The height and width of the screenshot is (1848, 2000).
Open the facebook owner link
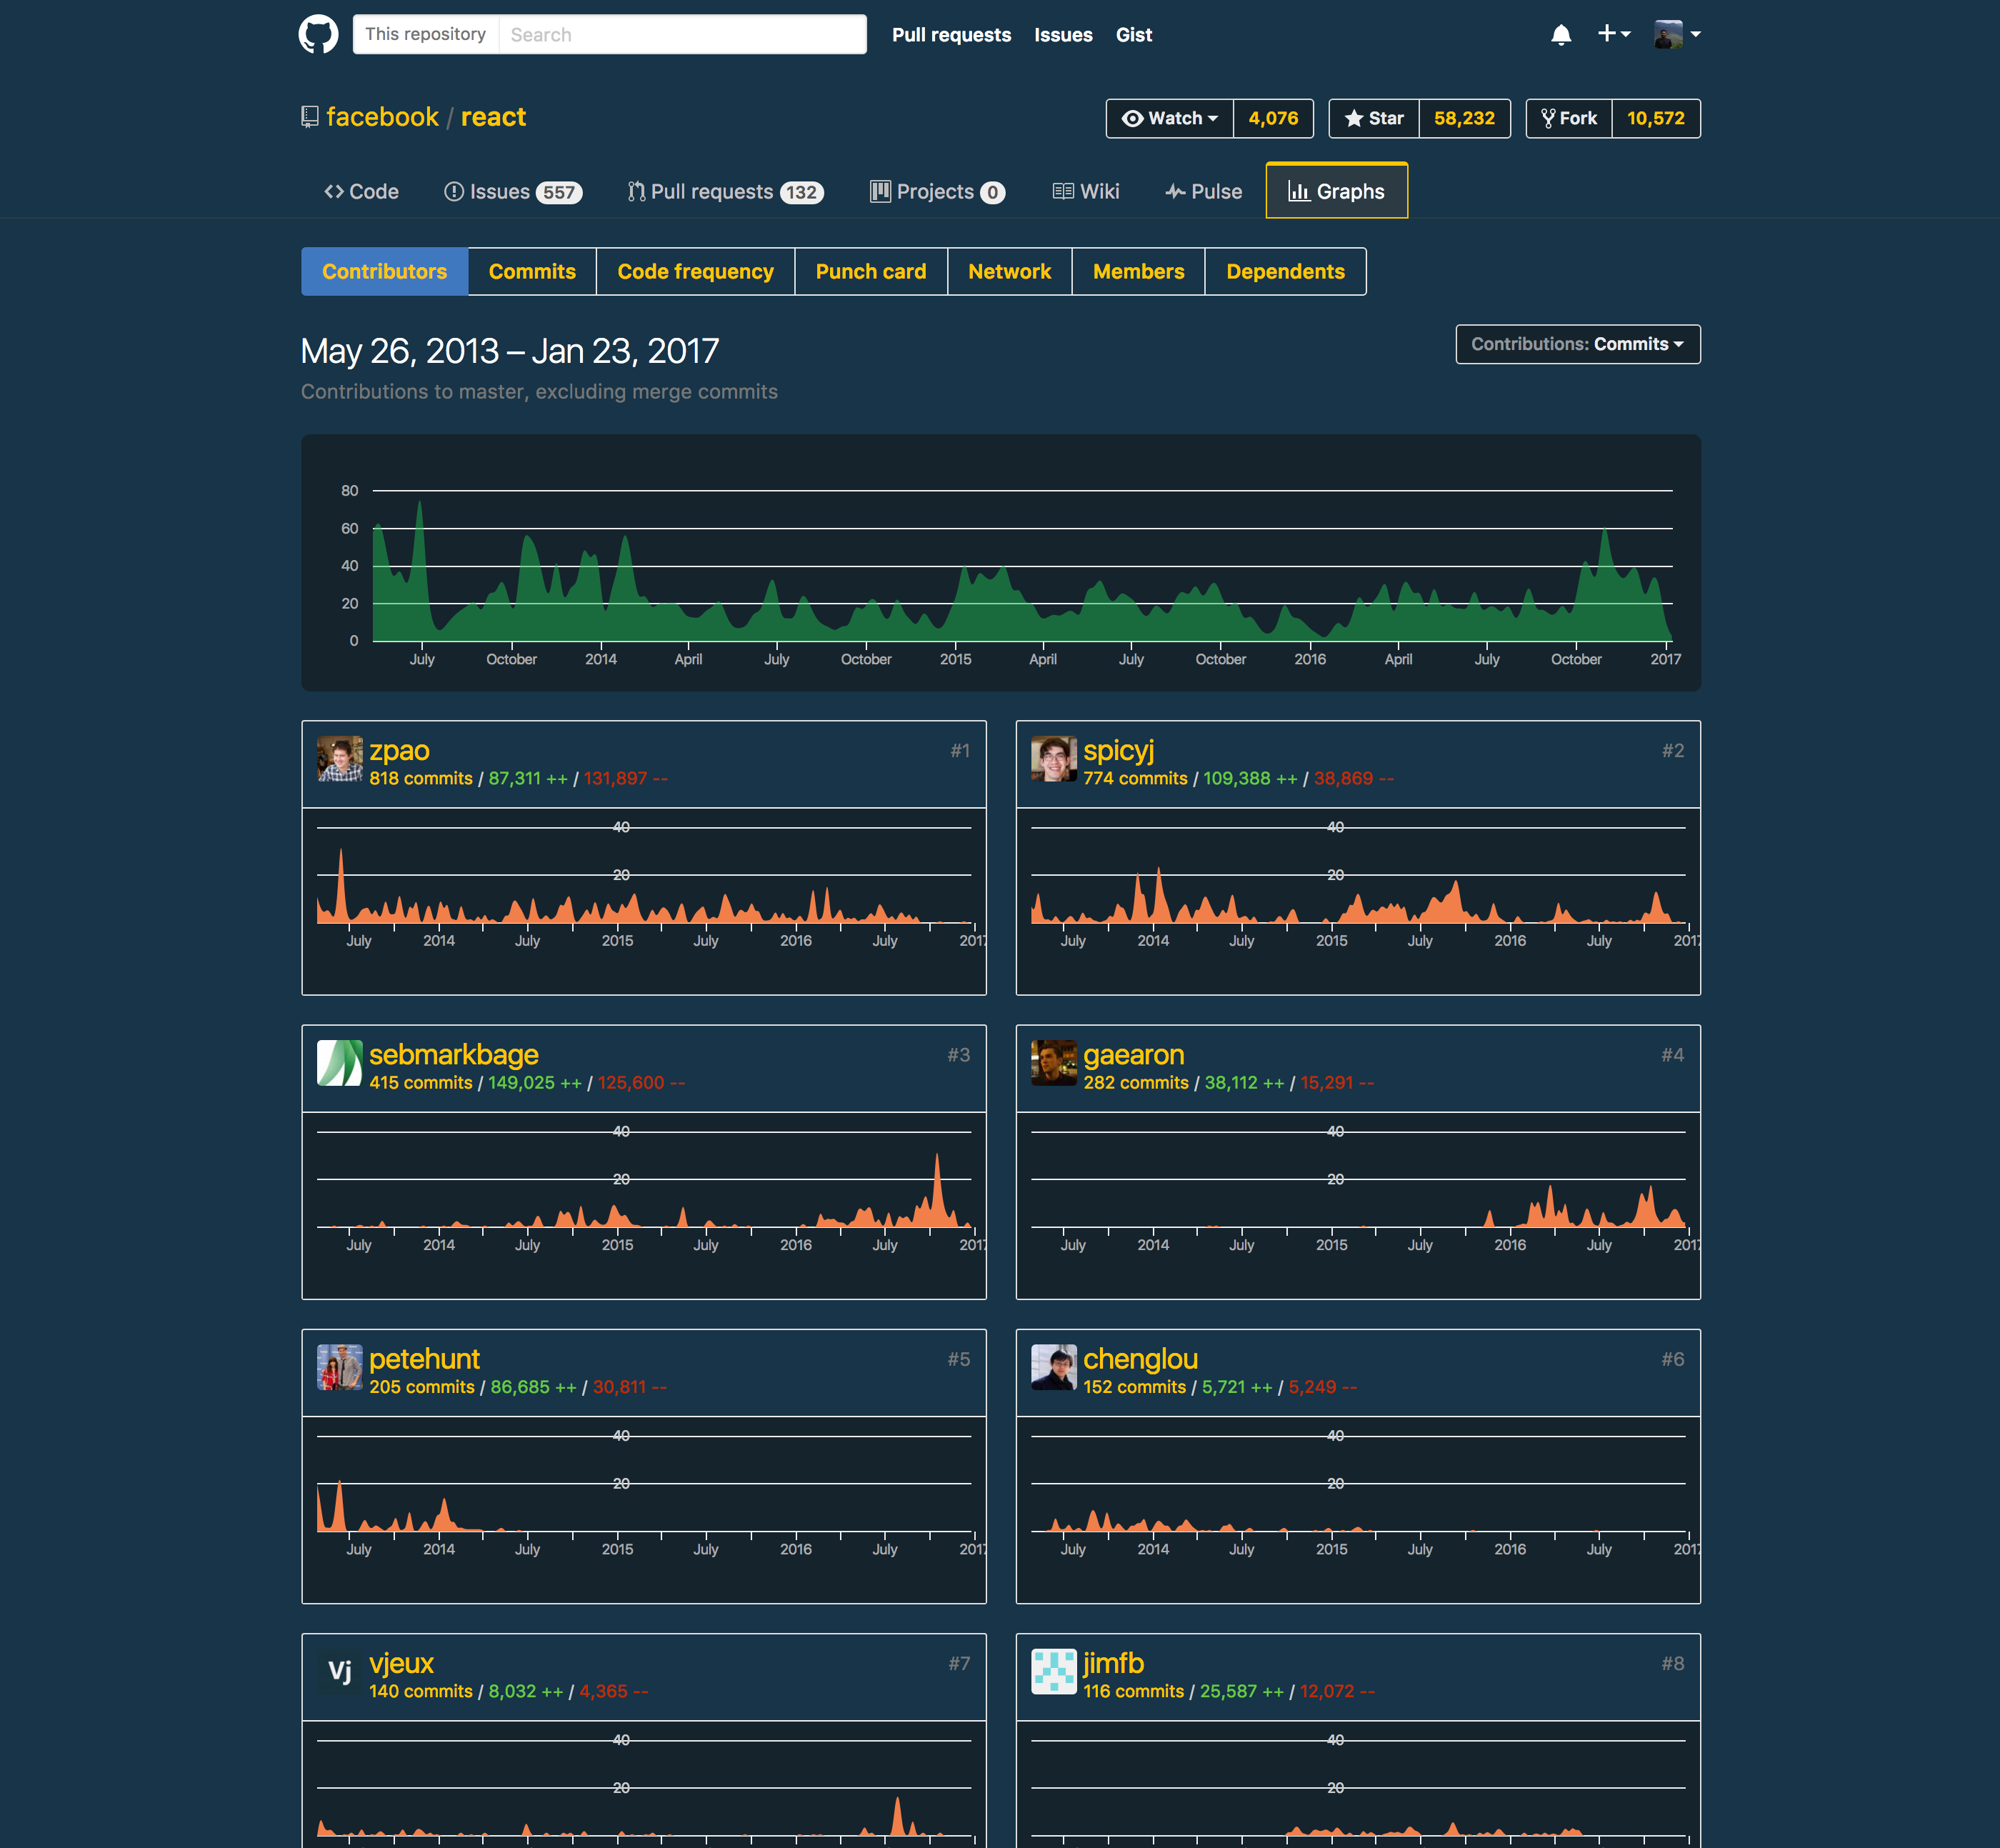click(382, 117)
